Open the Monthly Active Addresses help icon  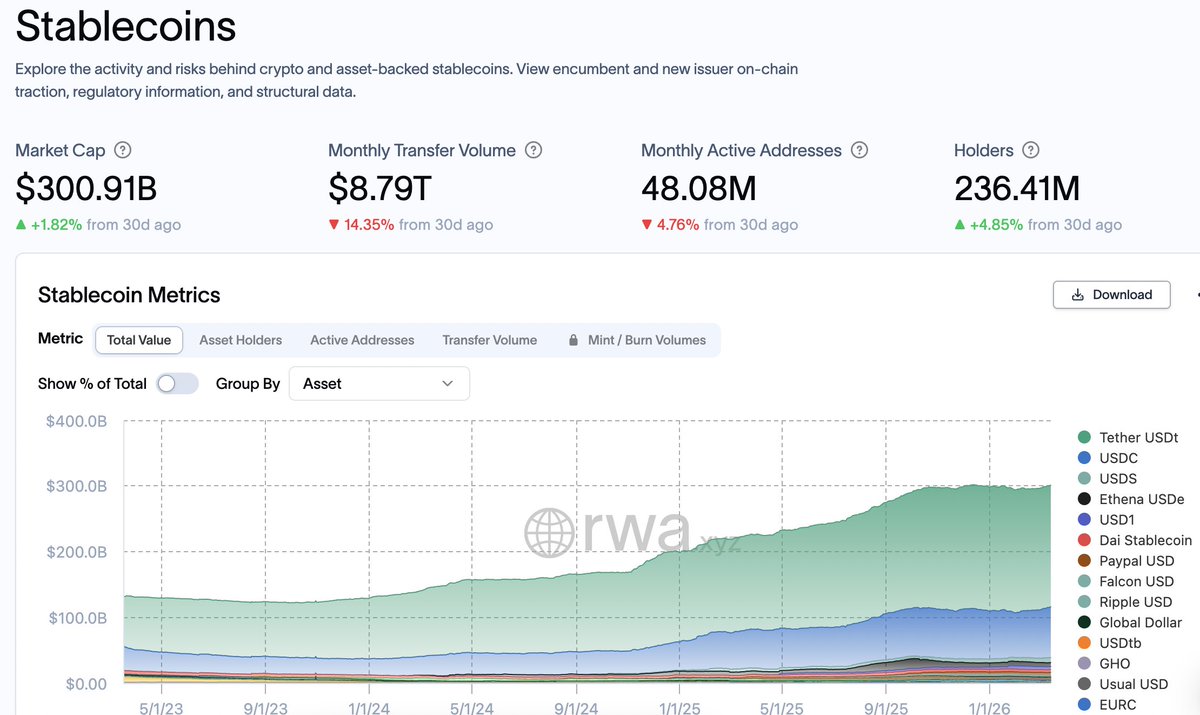point(859,151)
